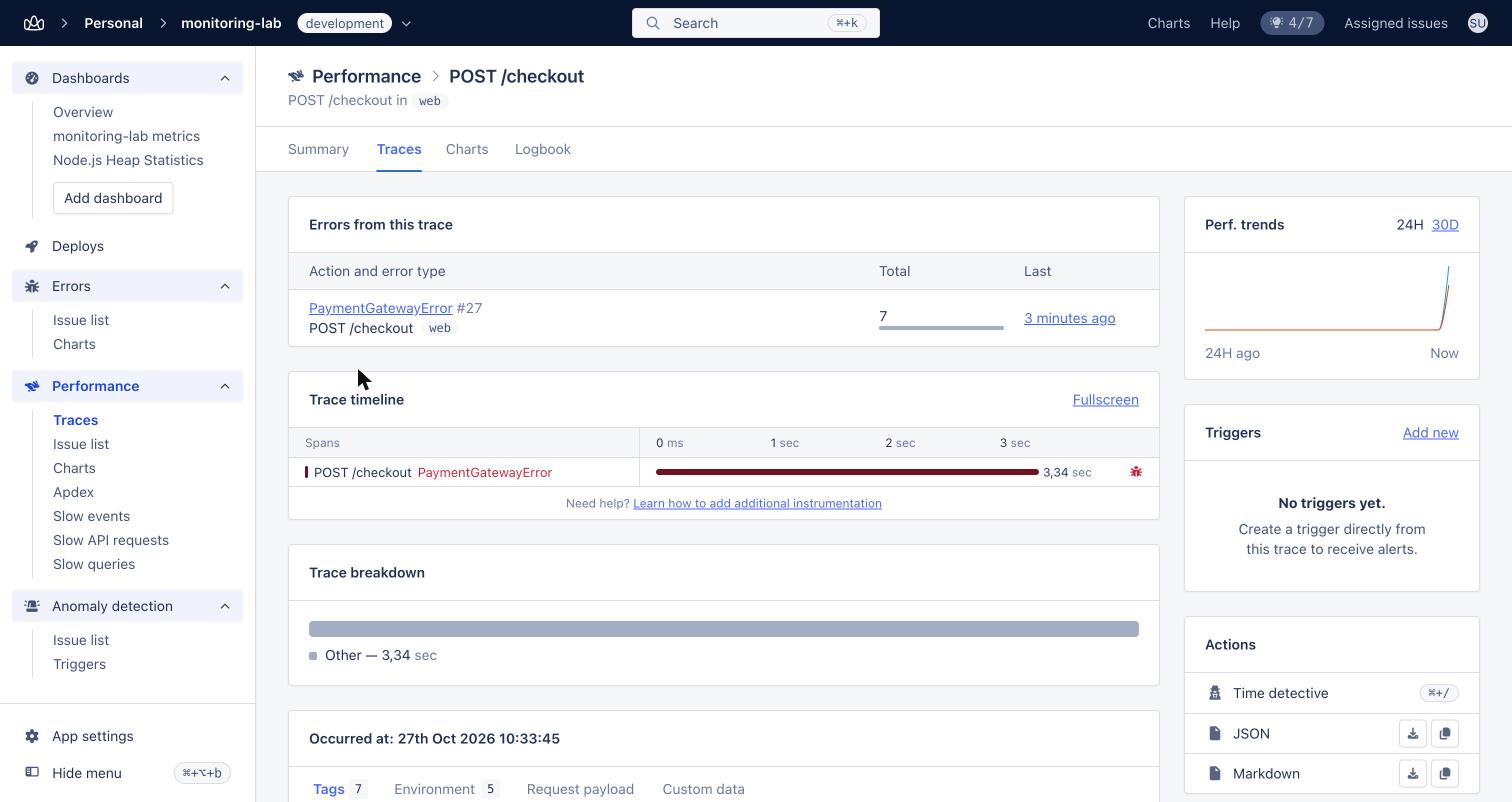Viewport: 1512px width, 802px height.
Task: Click Add new trigger link
Action: (x=1430, y=433)
